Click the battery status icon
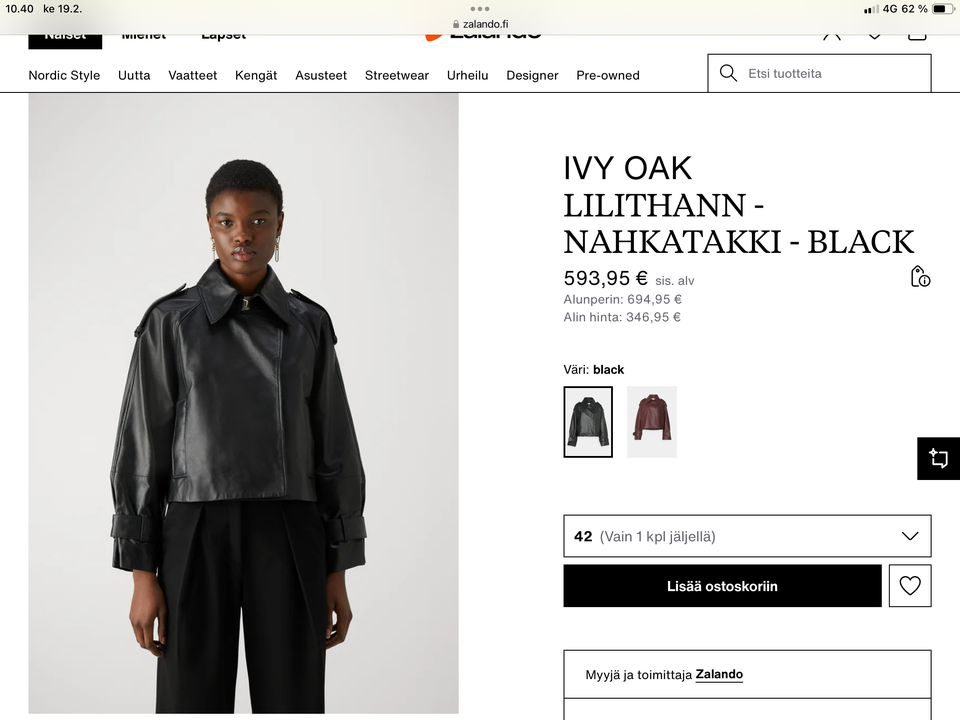 943,9
